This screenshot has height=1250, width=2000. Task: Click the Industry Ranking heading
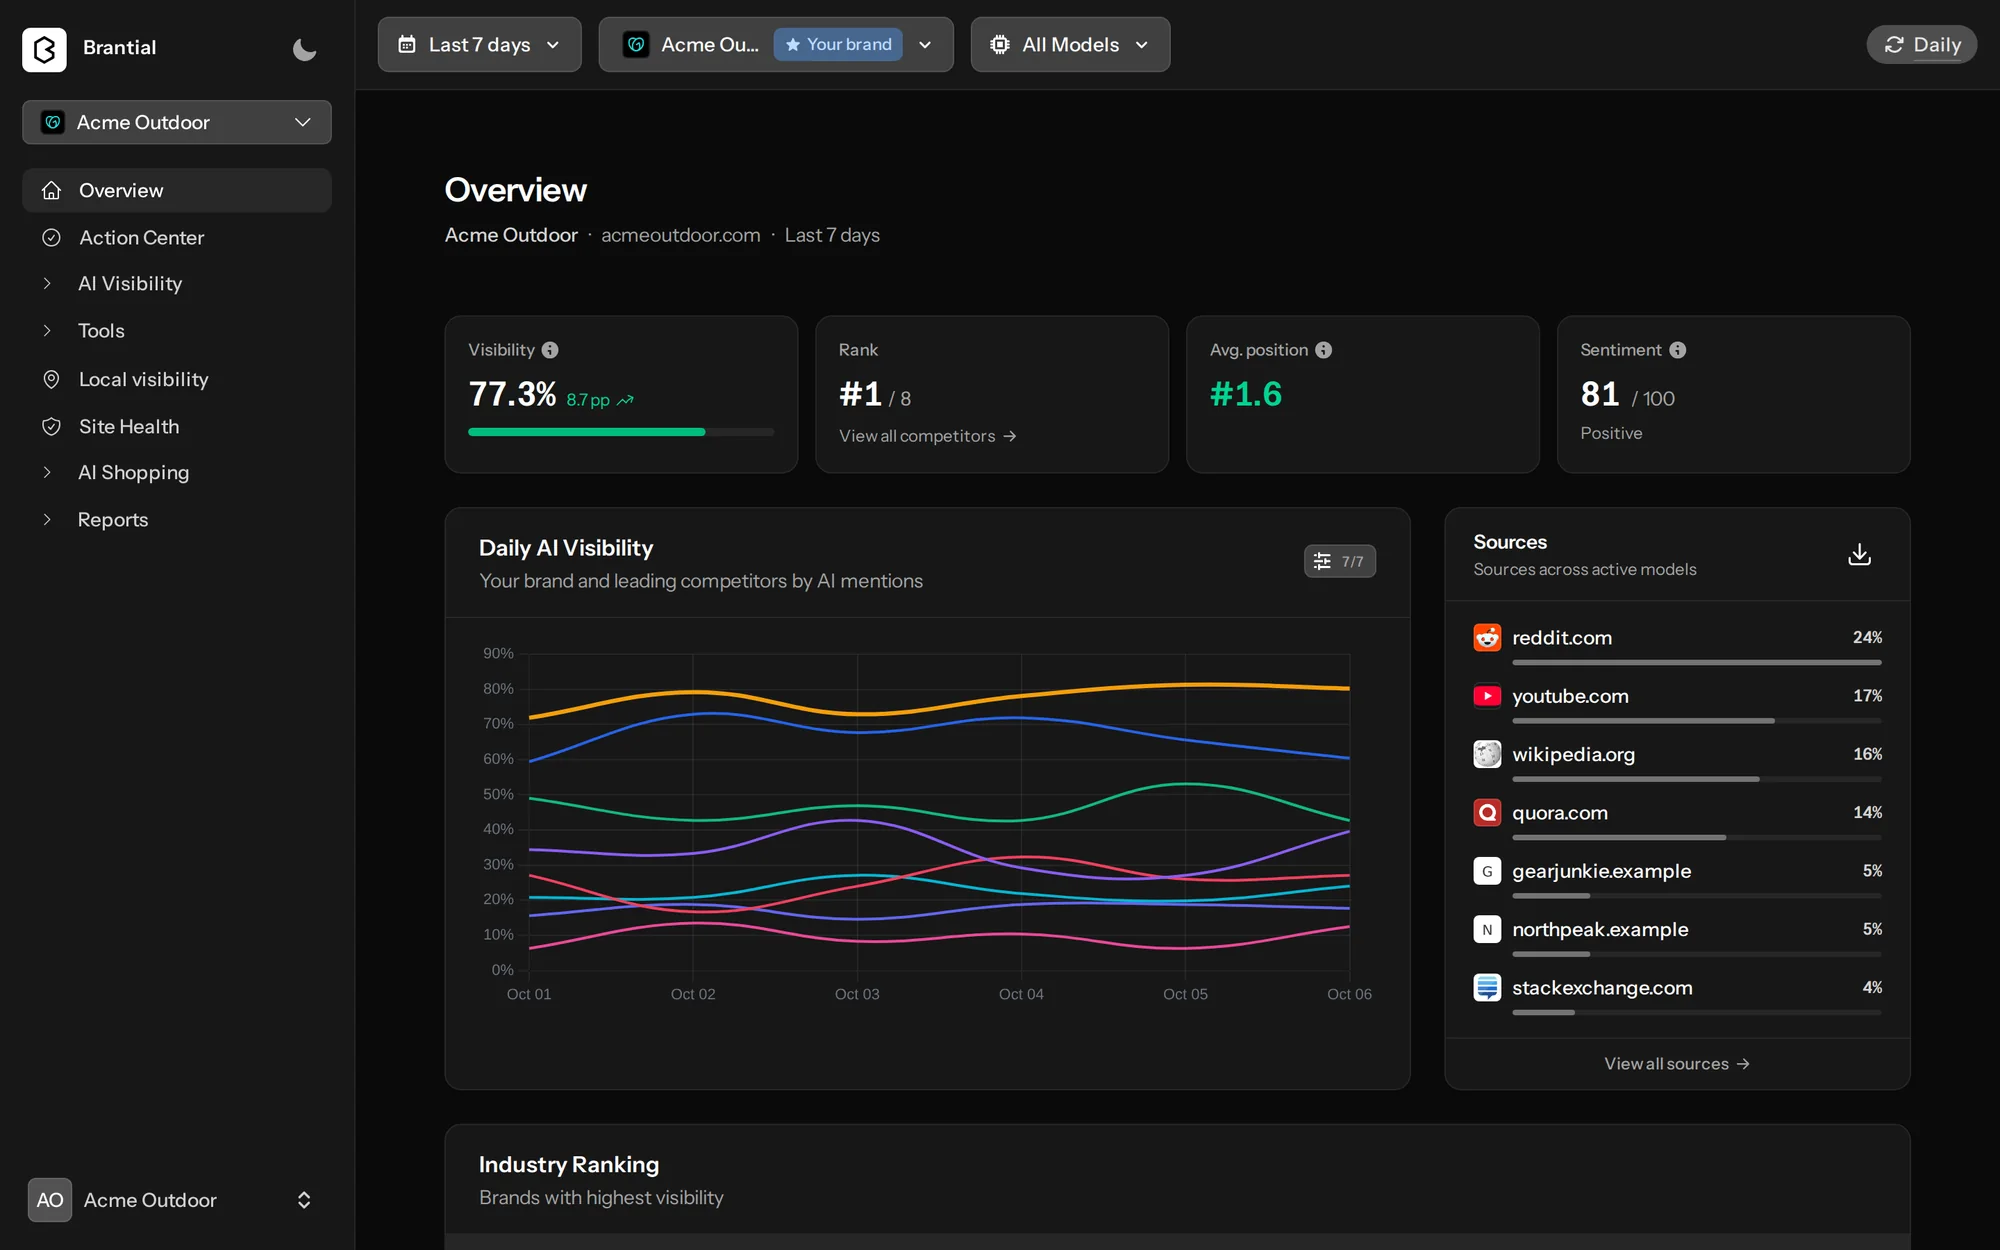pos(569,1164)
